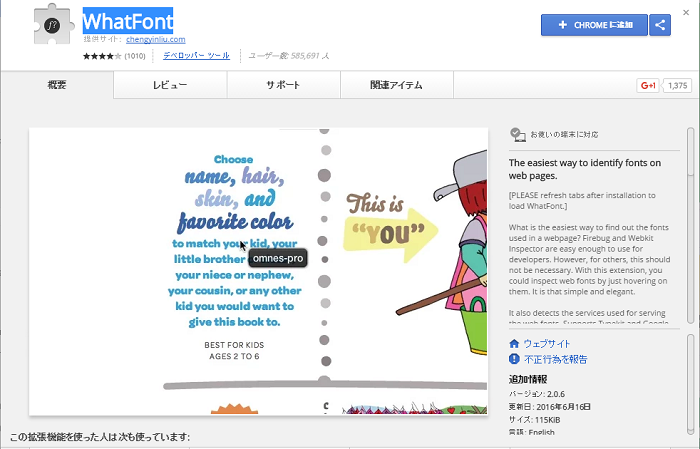Click the share icon button

[660, 25]
